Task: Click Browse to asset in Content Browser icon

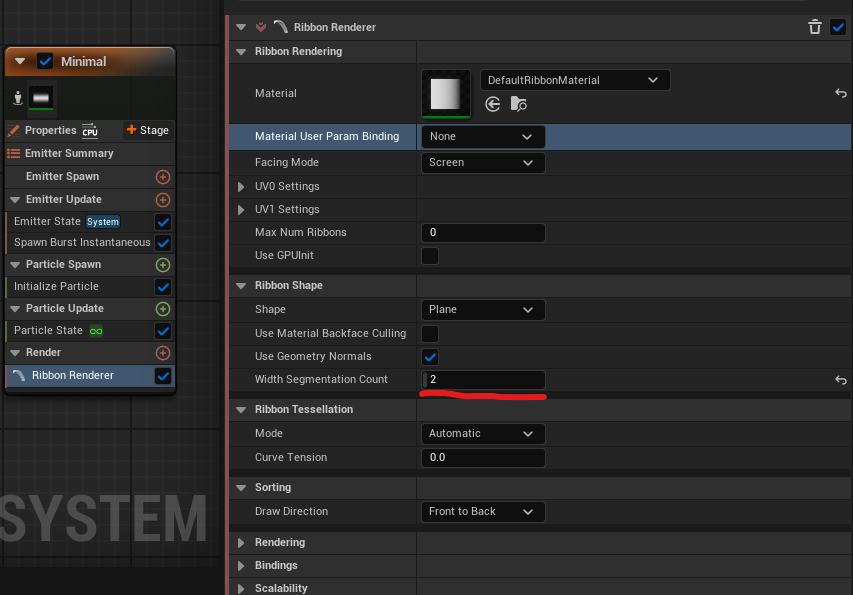Action: pyautogui.click(x=518, y=104)
